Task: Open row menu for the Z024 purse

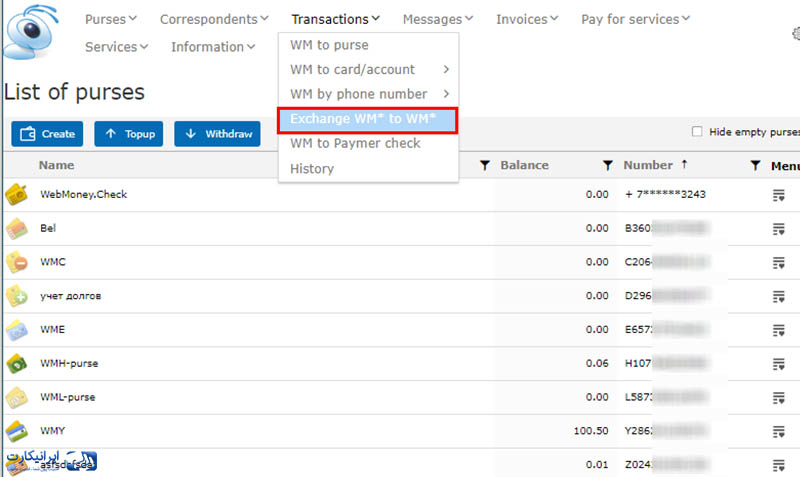Action: coord(779,465)
